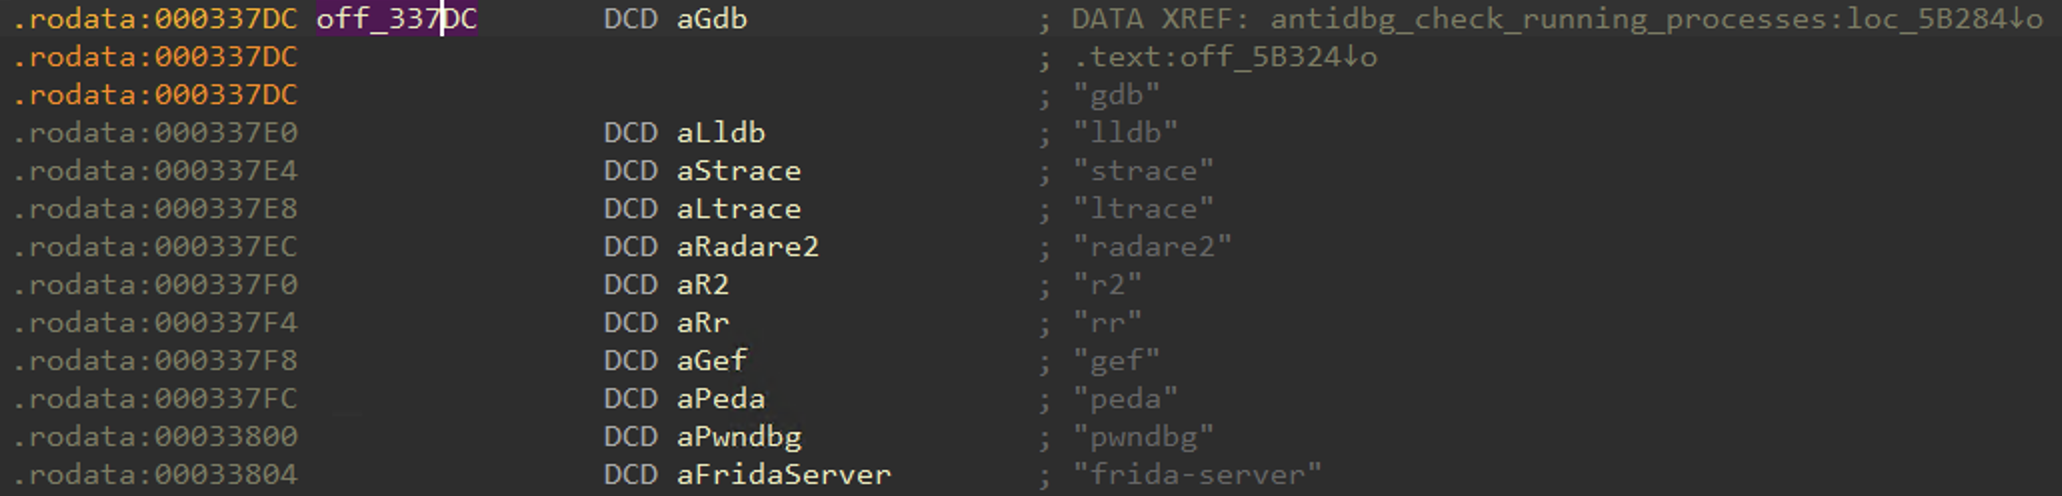The image size is (2062, 496).
Task: Click the aRadare2 symbol
Action: coord(748,247)
